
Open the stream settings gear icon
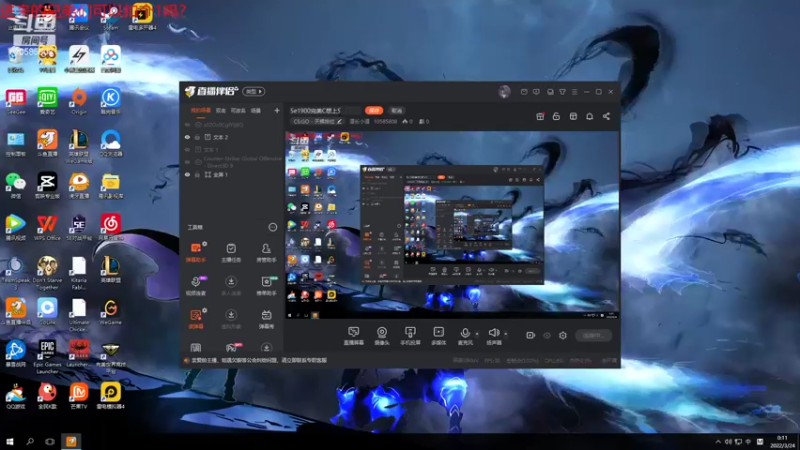[x=563, y=335]
